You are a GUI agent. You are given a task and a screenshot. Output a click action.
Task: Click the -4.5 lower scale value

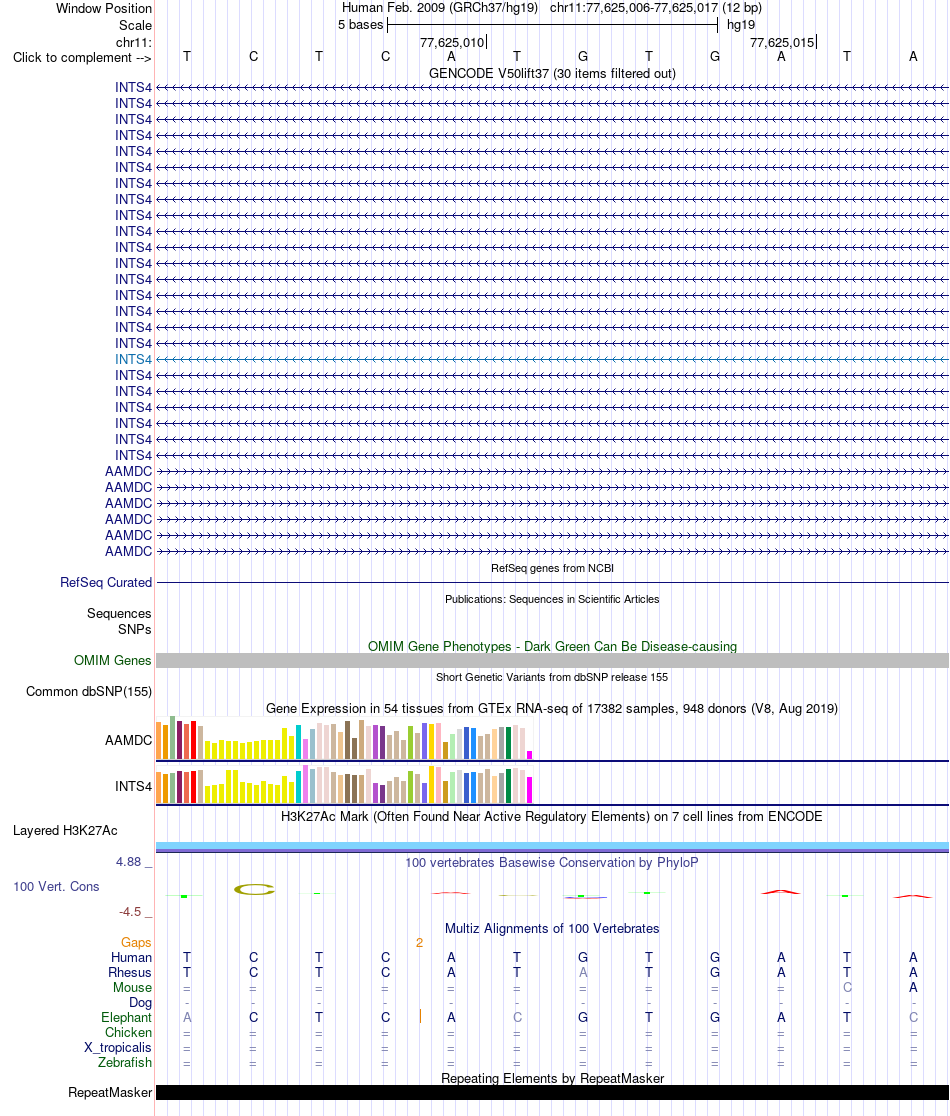130,912
